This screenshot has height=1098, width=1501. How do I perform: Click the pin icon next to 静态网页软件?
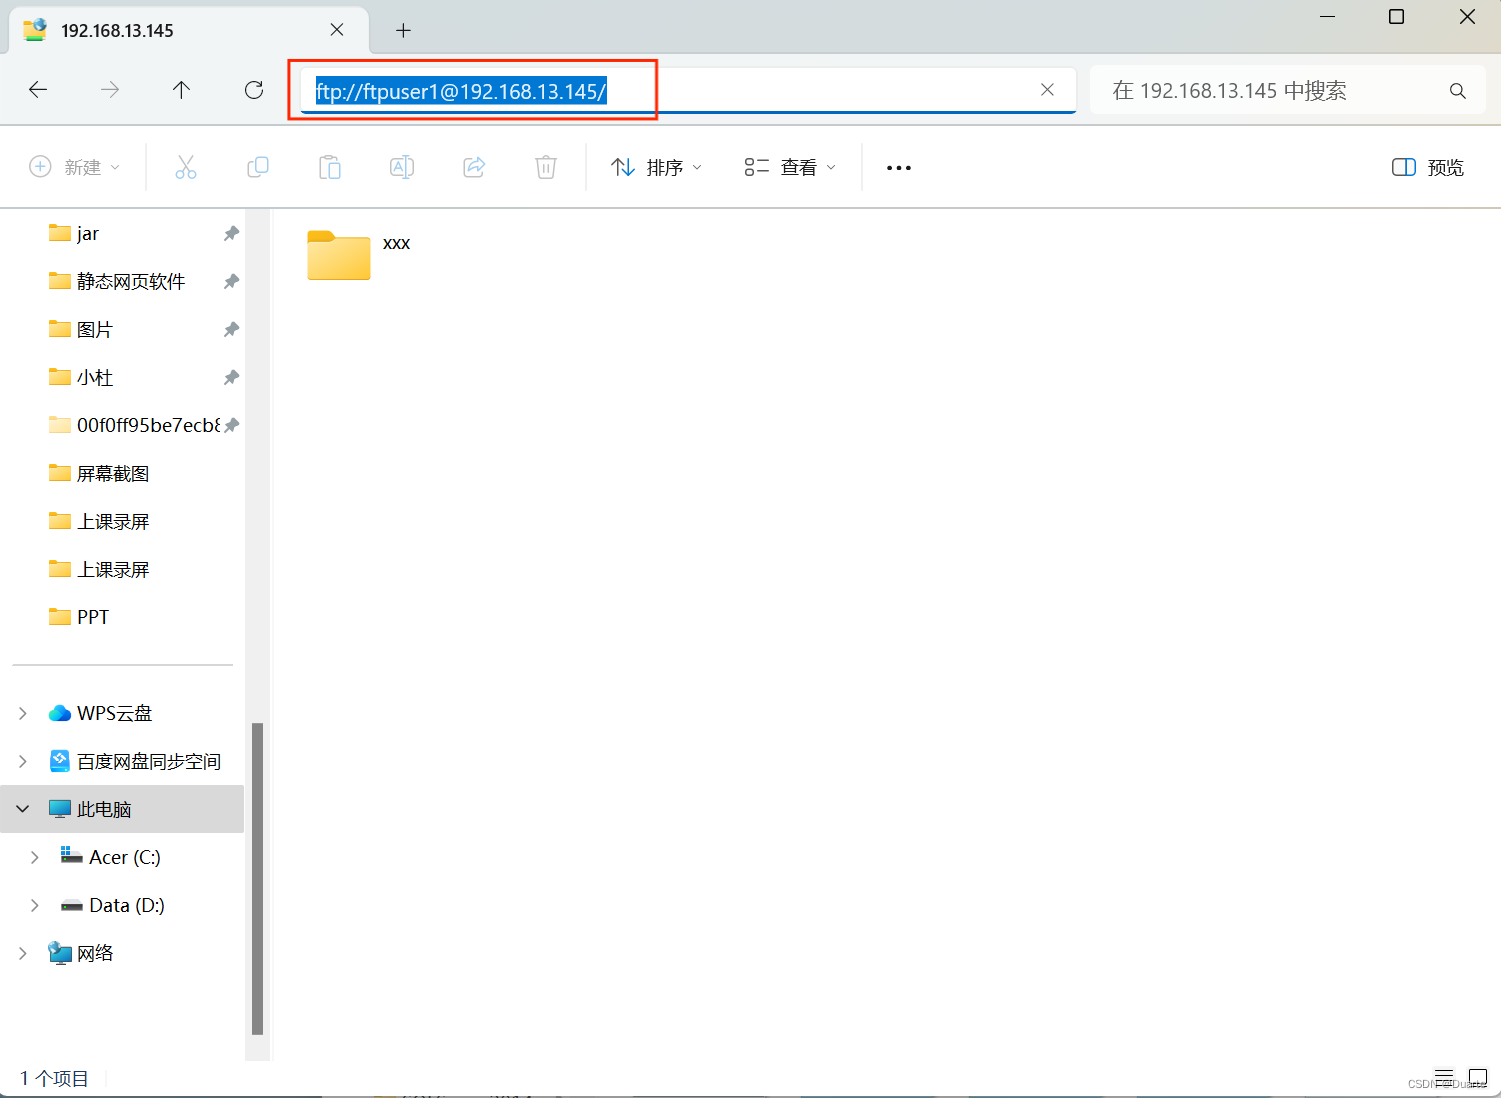231,281
